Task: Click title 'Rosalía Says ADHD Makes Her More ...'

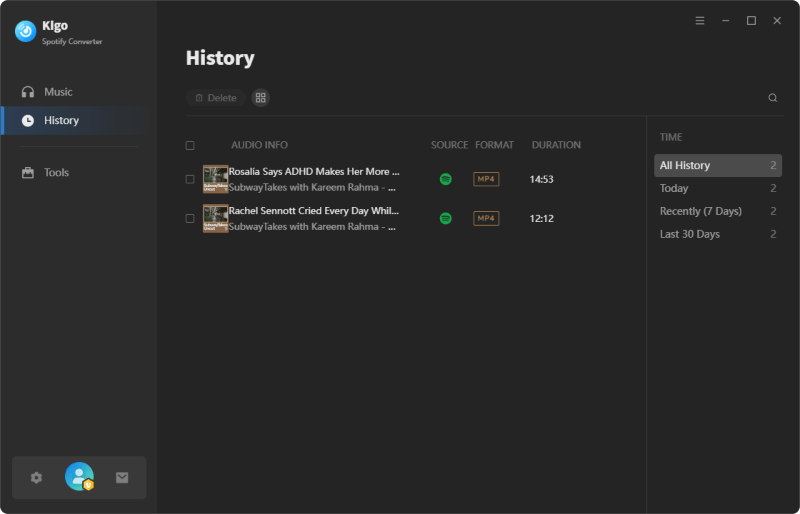Action: 314,172
